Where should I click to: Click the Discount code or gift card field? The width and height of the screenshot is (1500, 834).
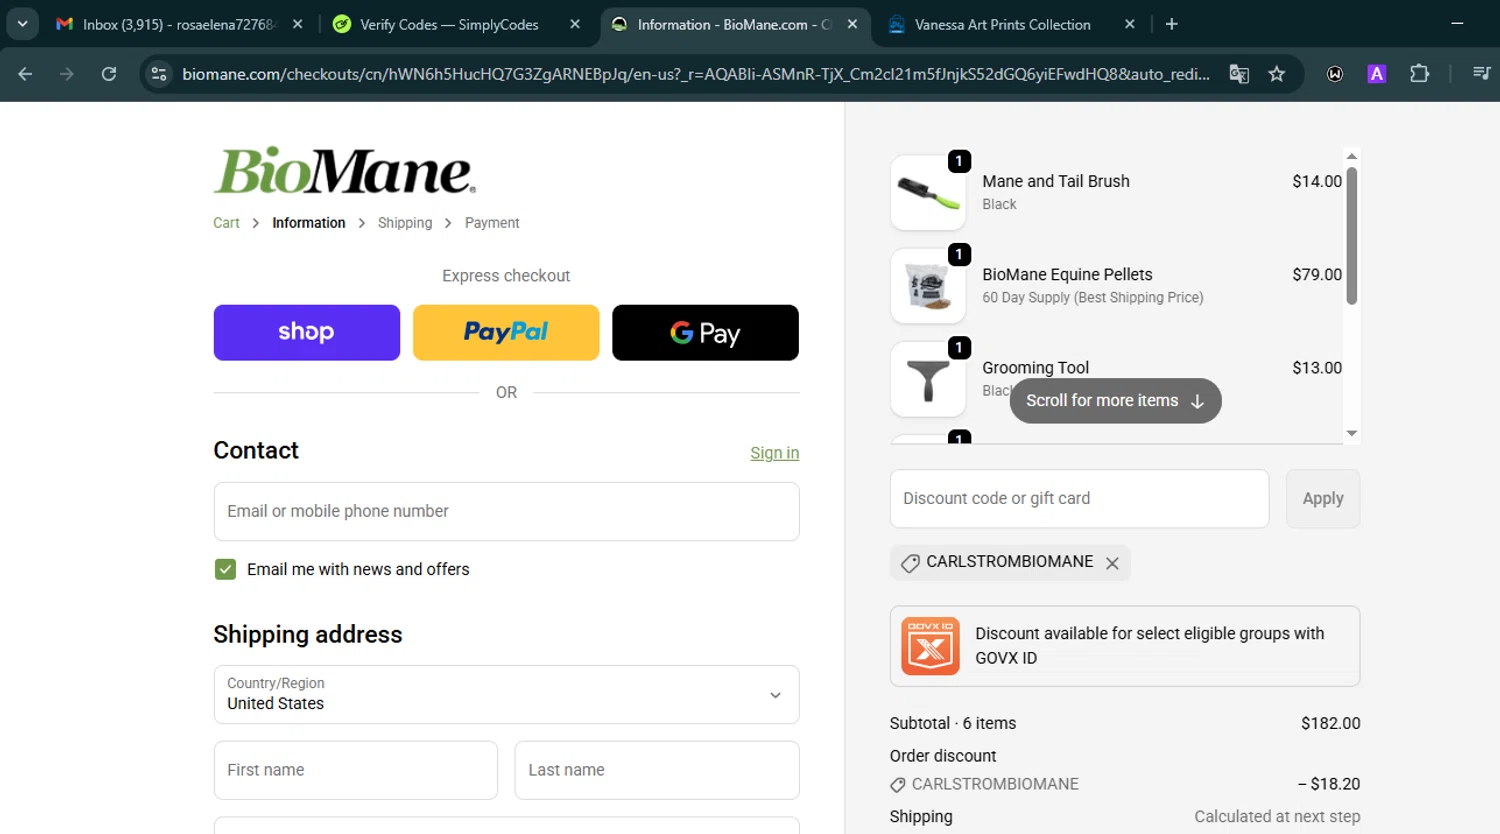click(x=1079, y=499)
